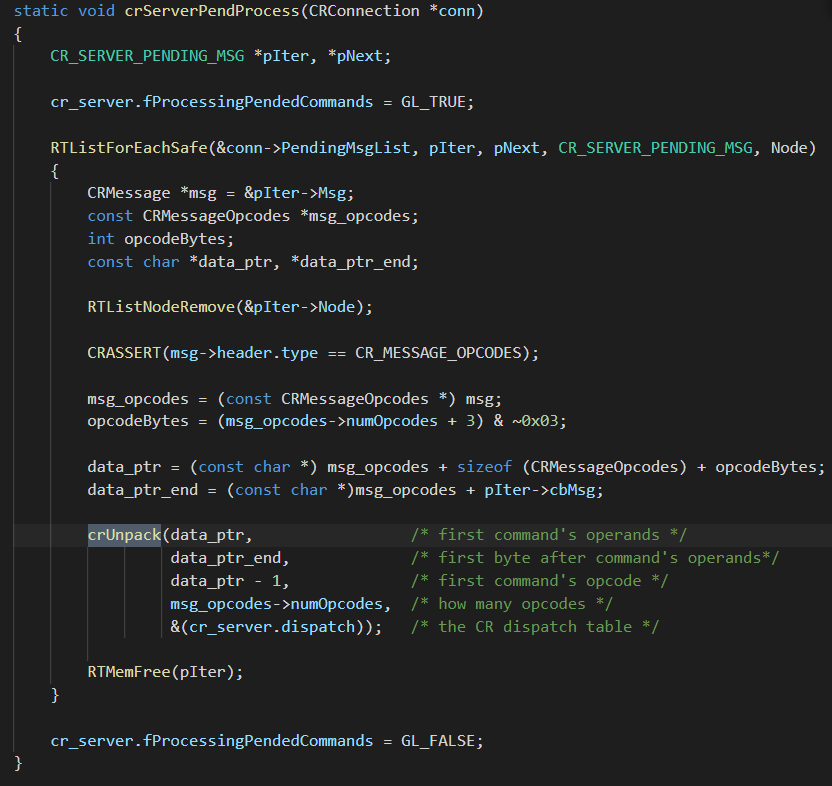This screenshot has width=832, height=786.
Task: Click GL_TRUE in the assignment
Action: click(x=433, y=102)
